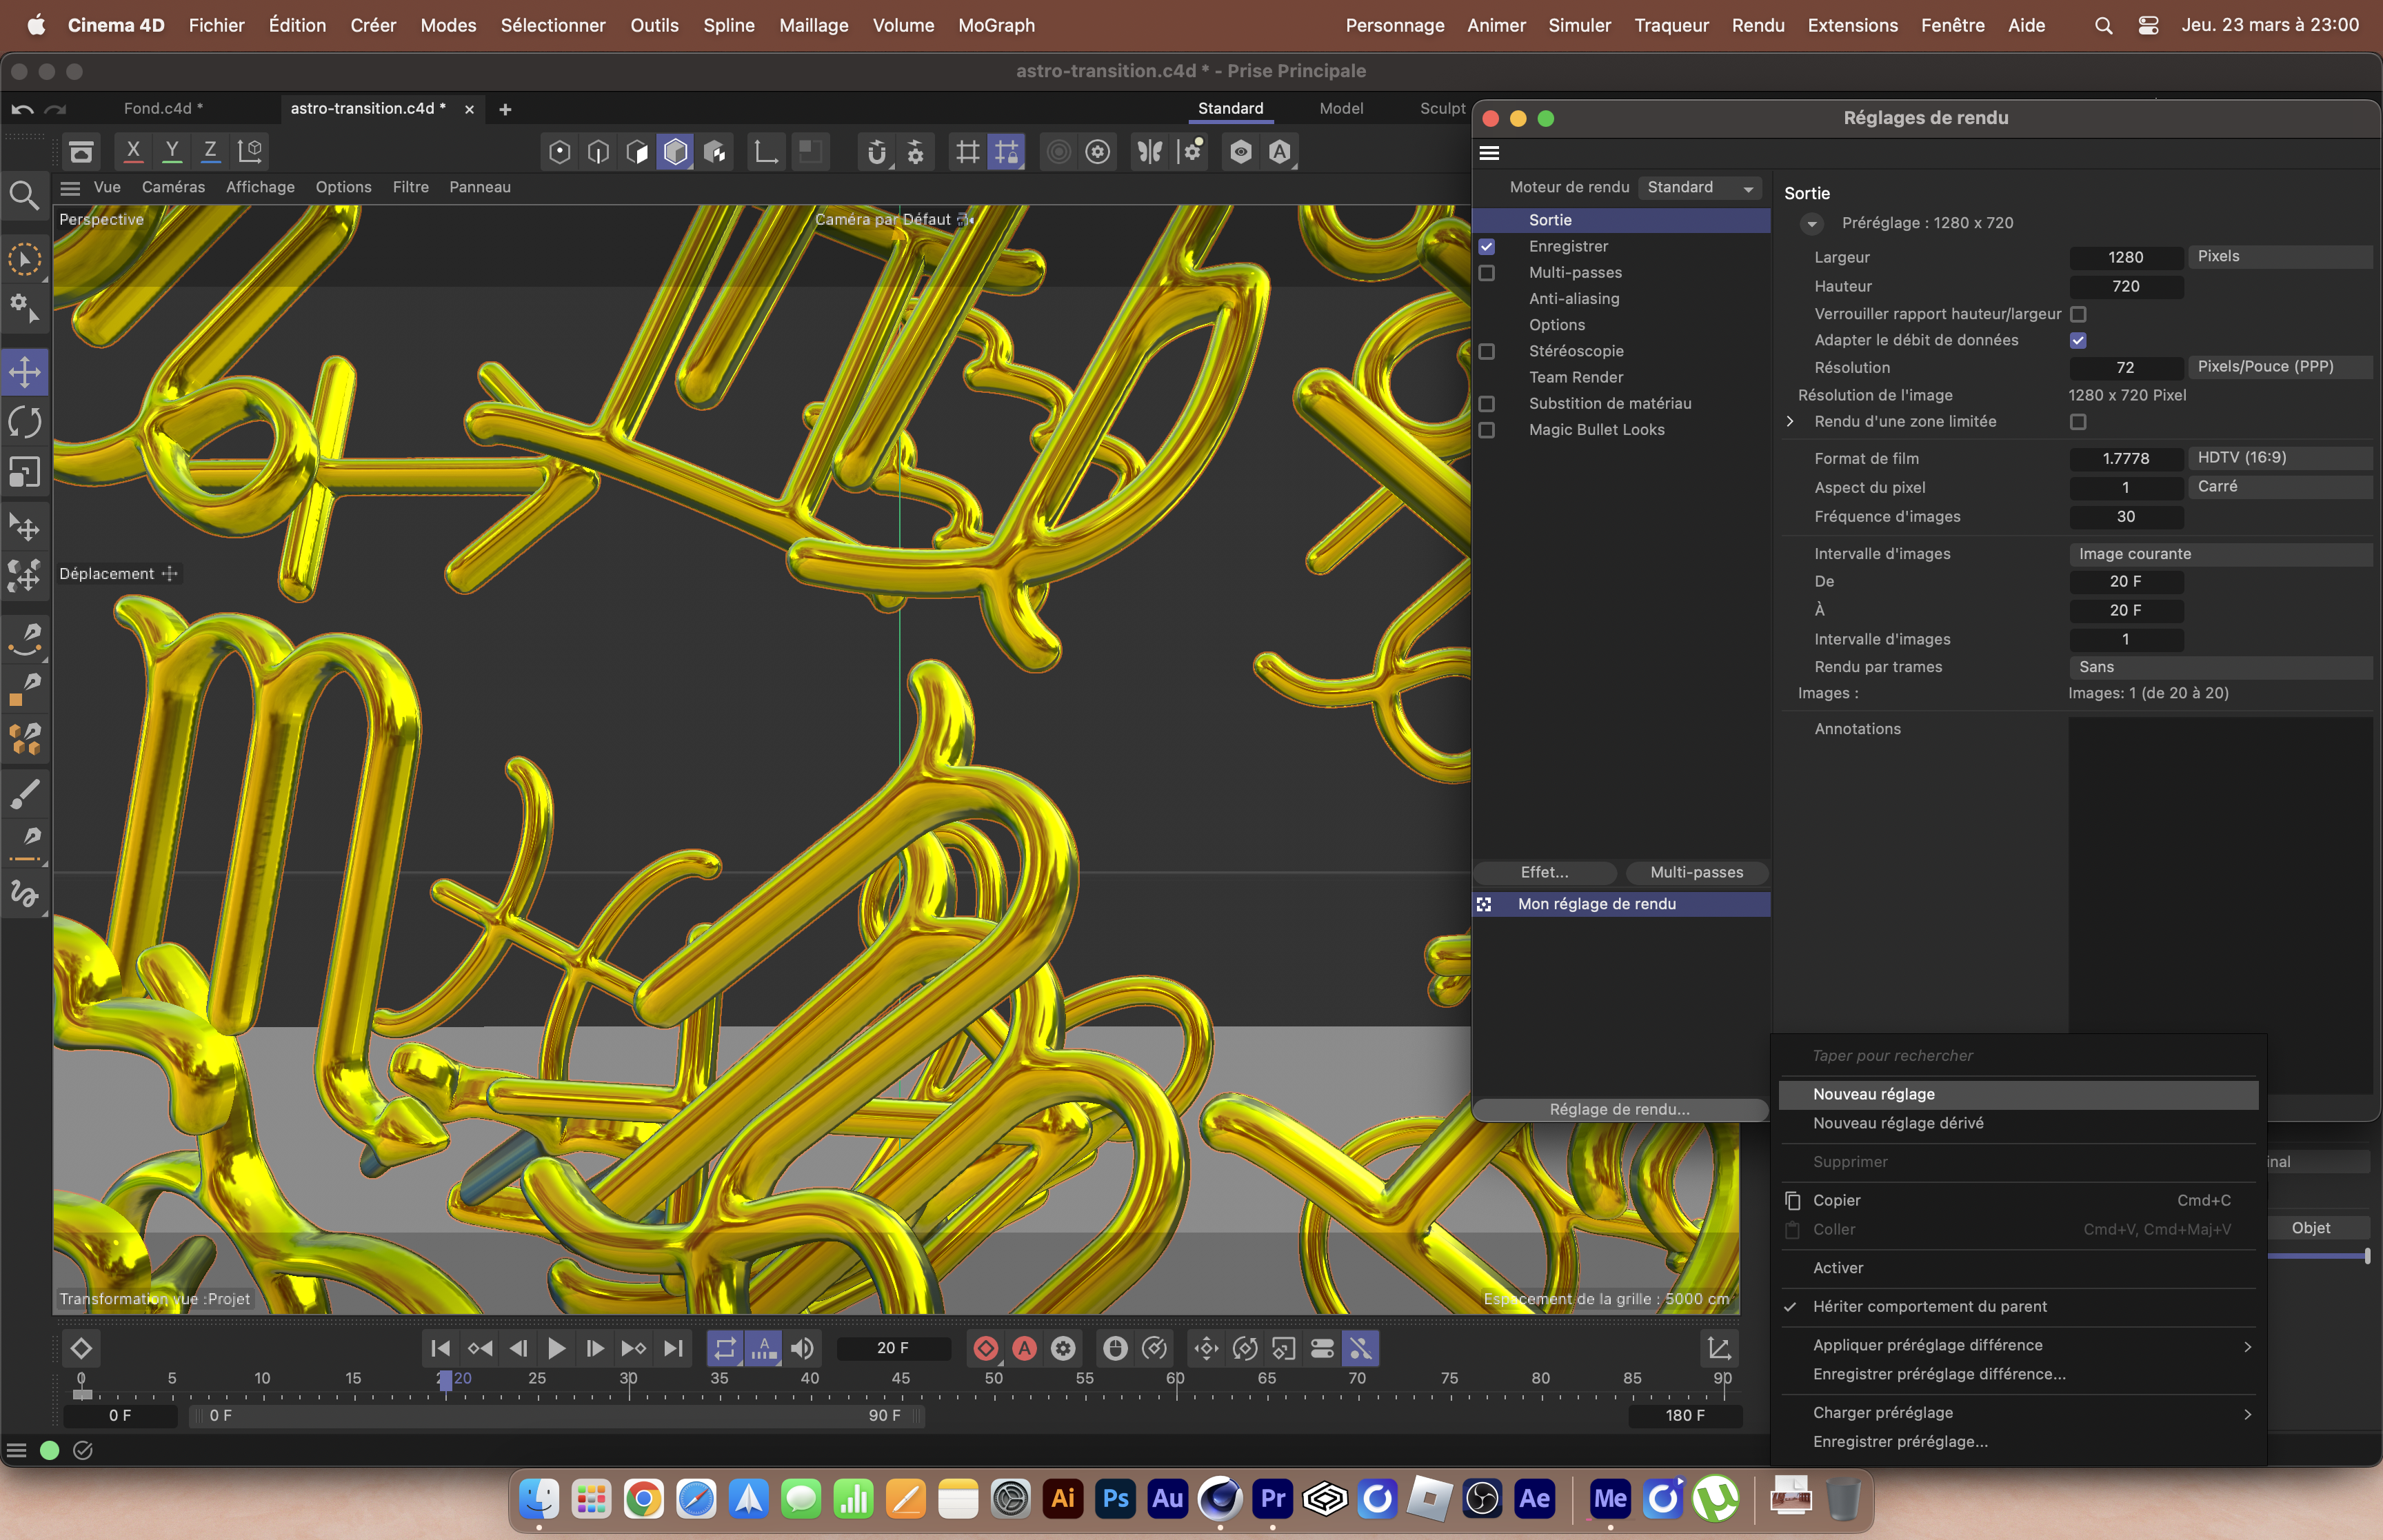Screen dimensions: 2383x1540
Task: Click the undo arrow icon
Action: [x=22, y=109]
